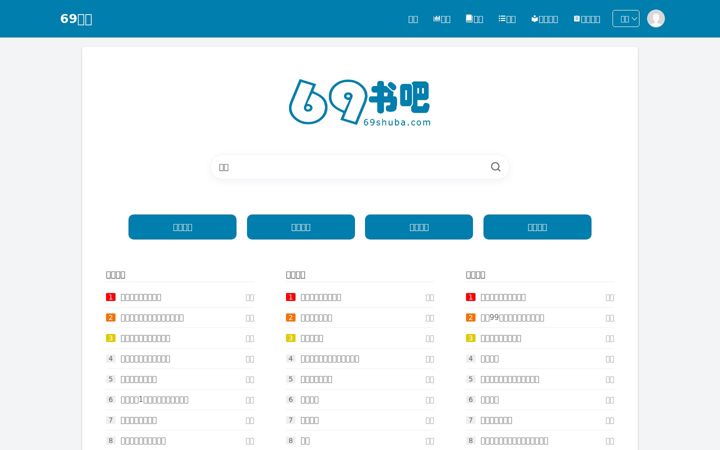720x450 pixels.
Task: Open the header dropdown with chevron
Action: point(626,19)
